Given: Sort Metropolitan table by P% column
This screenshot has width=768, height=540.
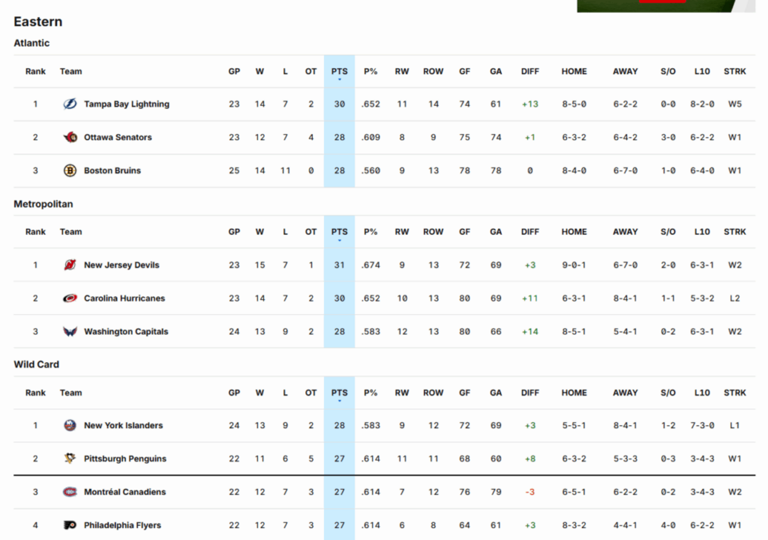Looking at the screenshot, I should [371, 232].
